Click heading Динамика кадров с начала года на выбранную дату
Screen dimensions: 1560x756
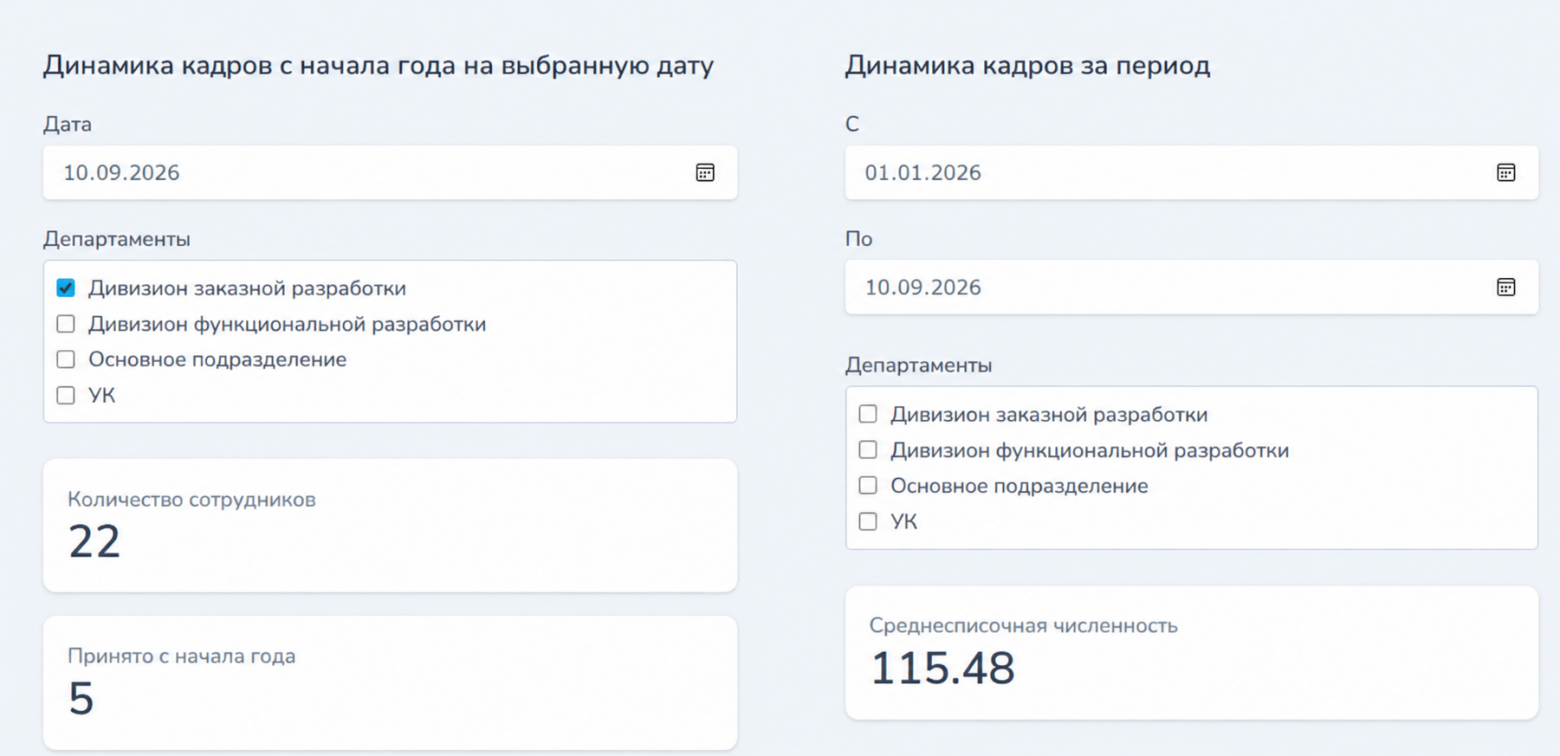point(379,67)
